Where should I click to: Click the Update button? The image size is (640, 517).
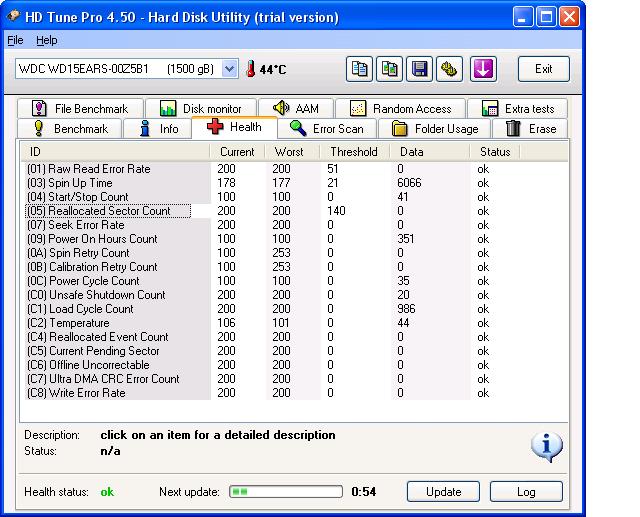tap(443, 492)
